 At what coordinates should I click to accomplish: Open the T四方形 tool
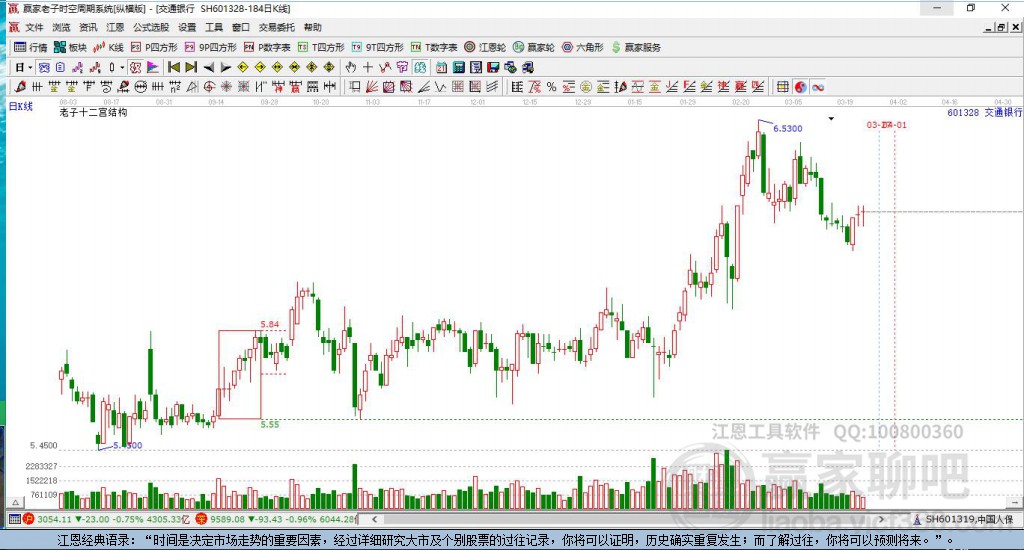(321, 47)
